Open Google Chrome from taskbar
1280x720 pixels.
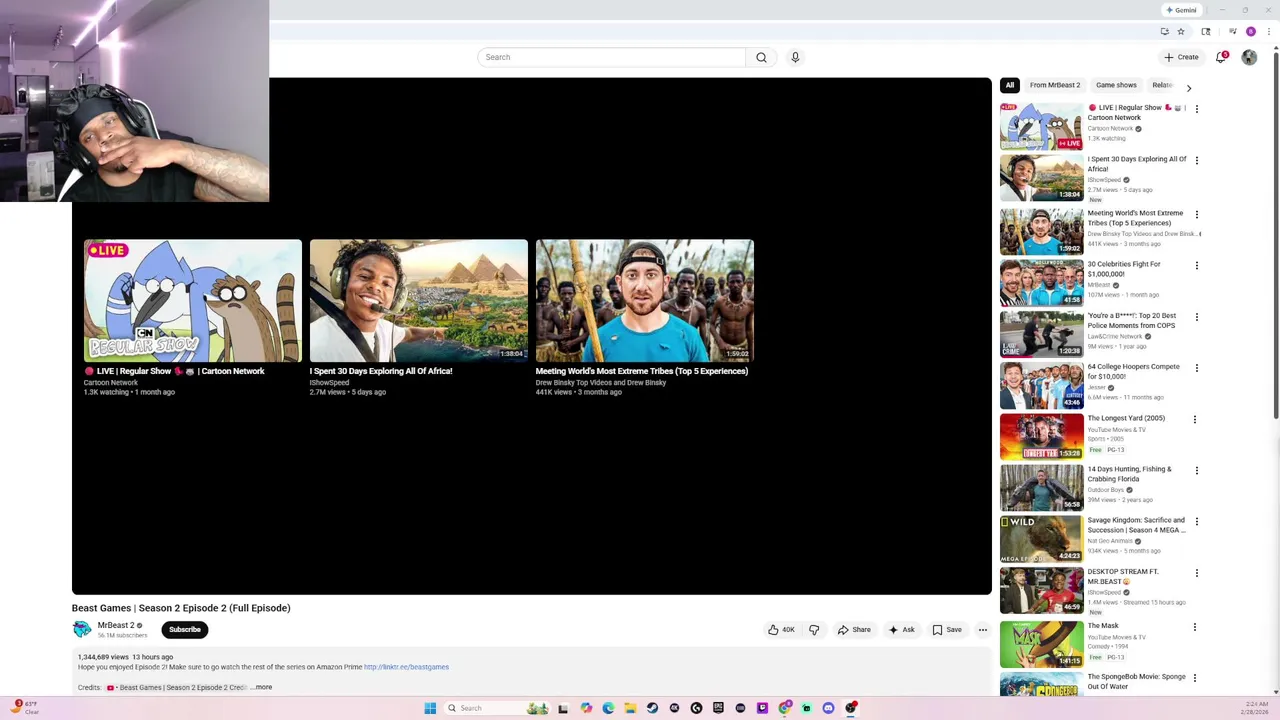coord(785,708)
